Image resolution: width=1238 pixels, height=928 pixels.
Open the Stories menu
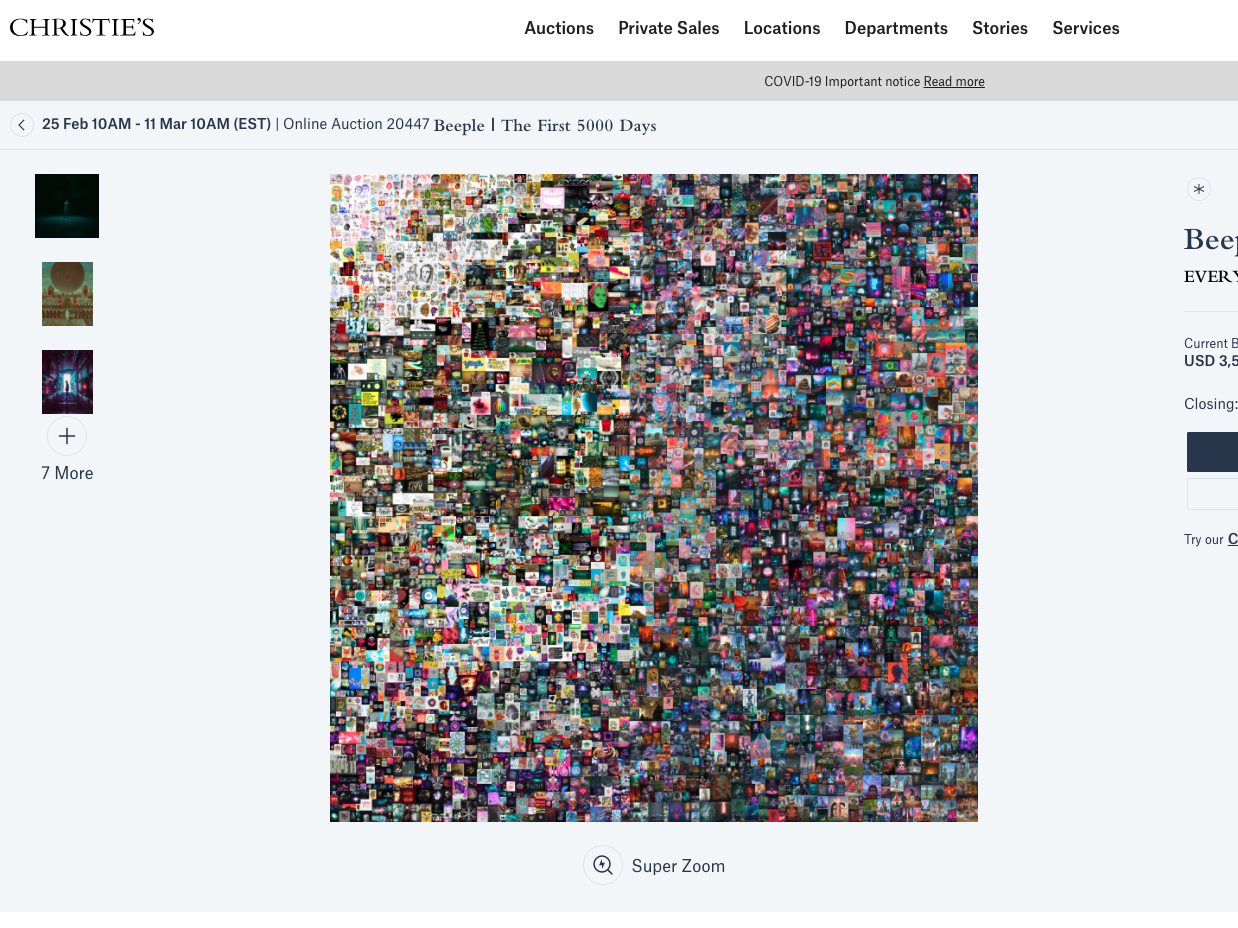pyautogui.click(x=1000, y=28)
